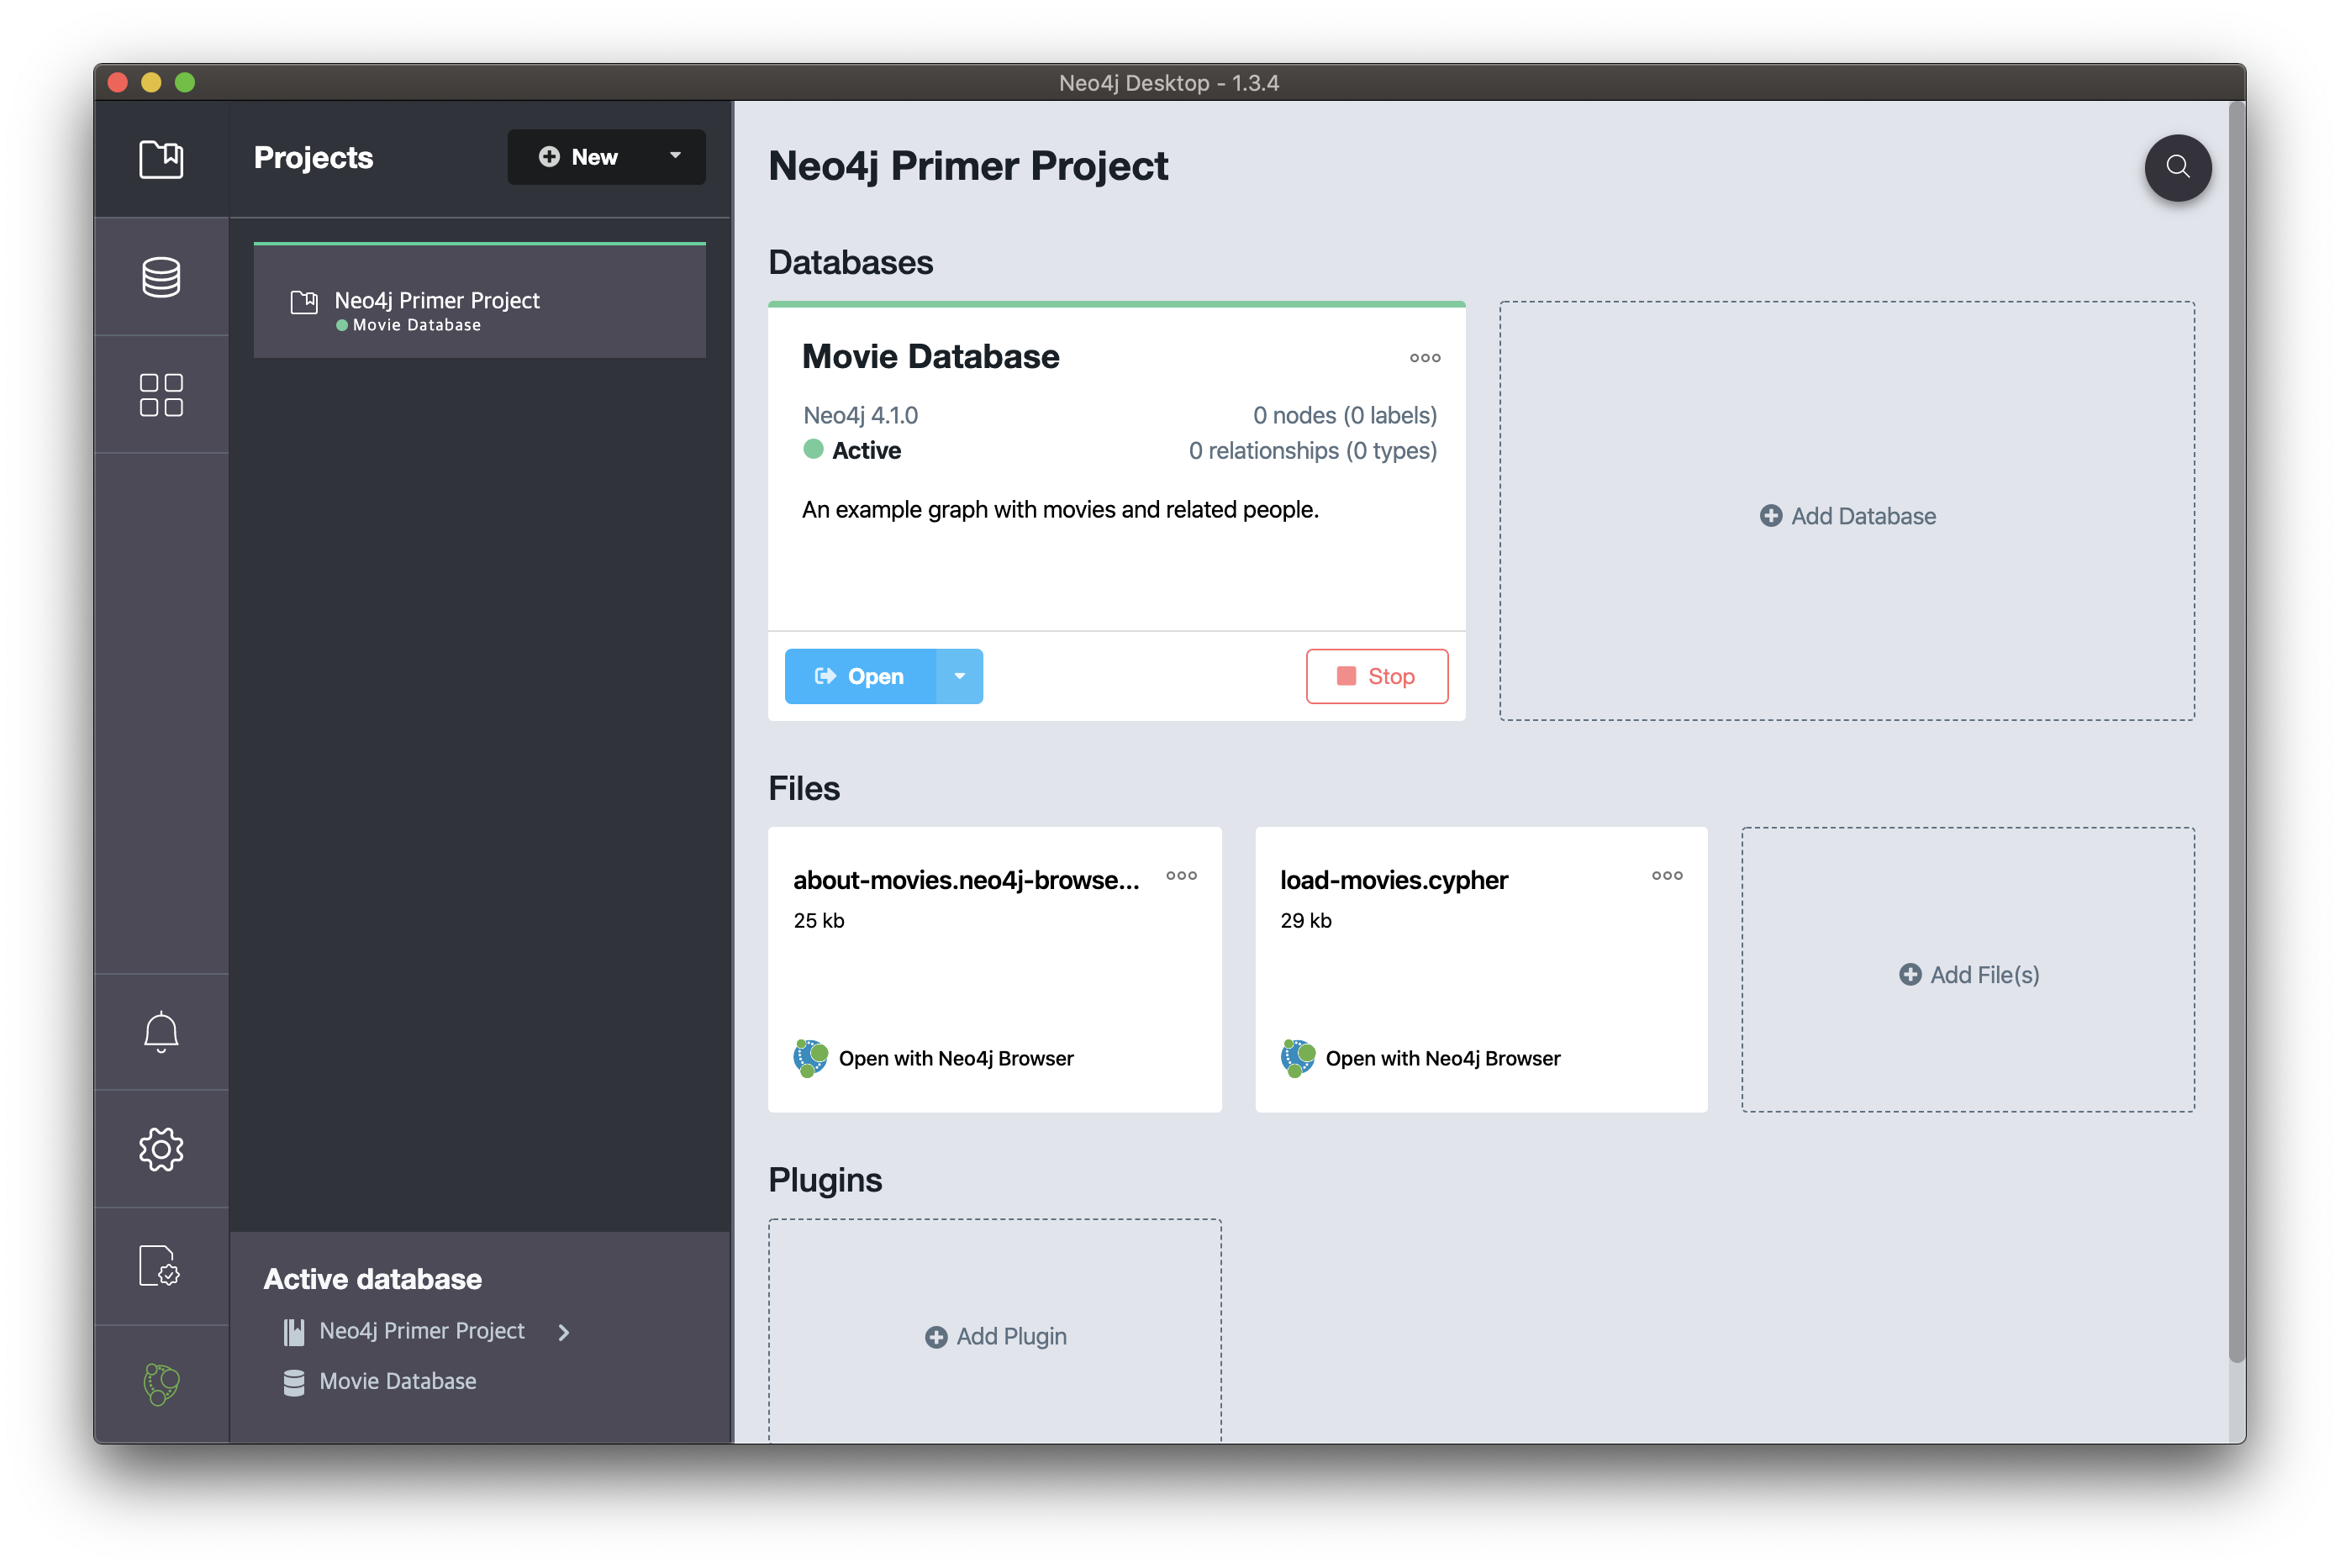The image size is (2340, 1568).
Task: Expand the Neo4j Primer Project chevron under Active database
Action: [564, 1332]
